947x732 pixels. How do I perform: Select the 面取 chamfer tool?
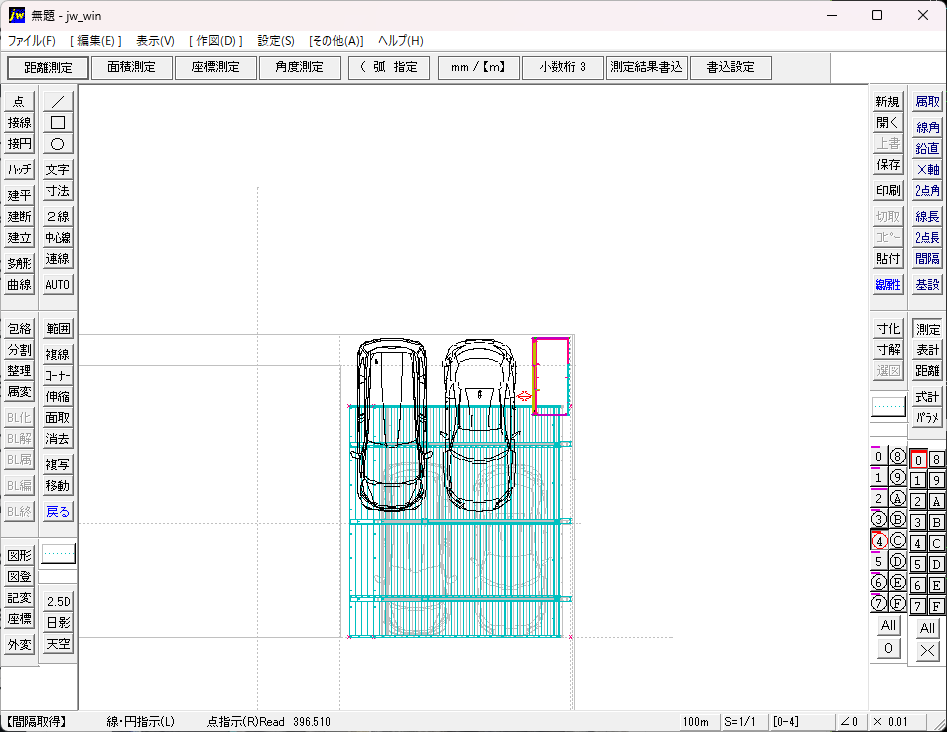click(x=58, y=418)
